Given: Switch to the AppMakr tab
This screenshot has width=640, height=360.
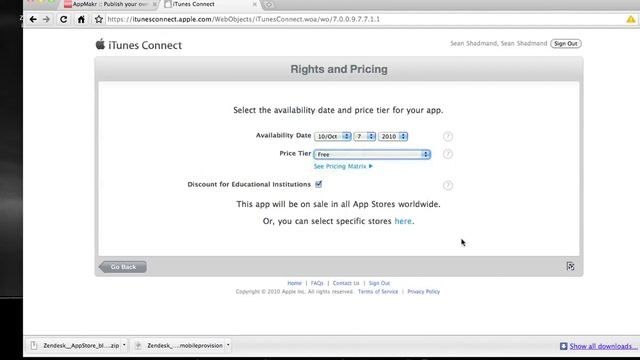Looking at the screenshot, I should pos(109,4).
